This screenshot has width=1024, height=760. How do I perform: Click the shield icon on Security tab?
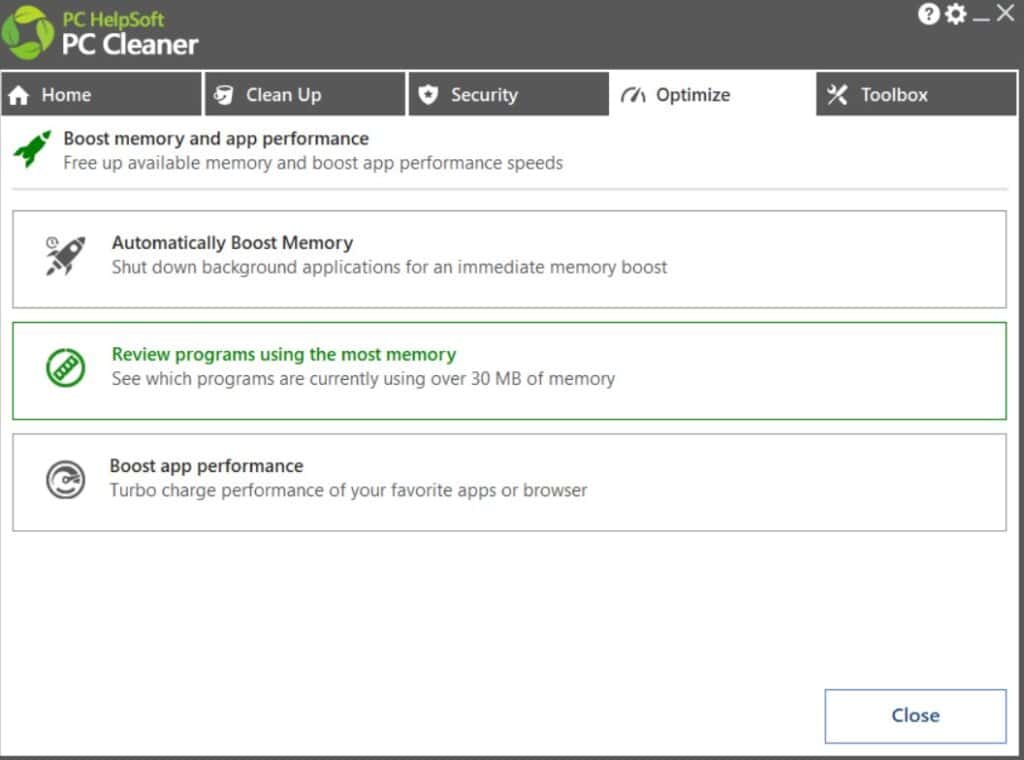click(x=428, y=95)
